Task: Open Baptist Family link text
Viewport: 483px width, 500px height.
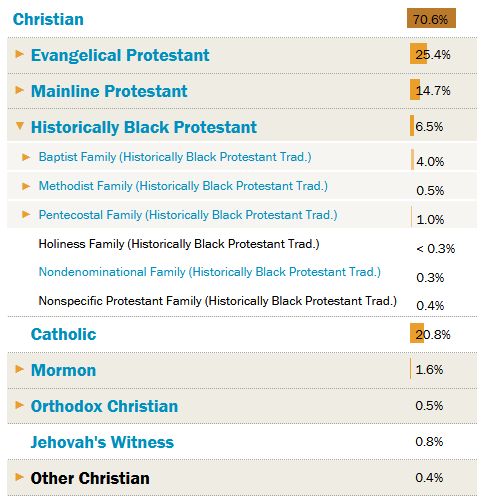Action: [175, 157]
